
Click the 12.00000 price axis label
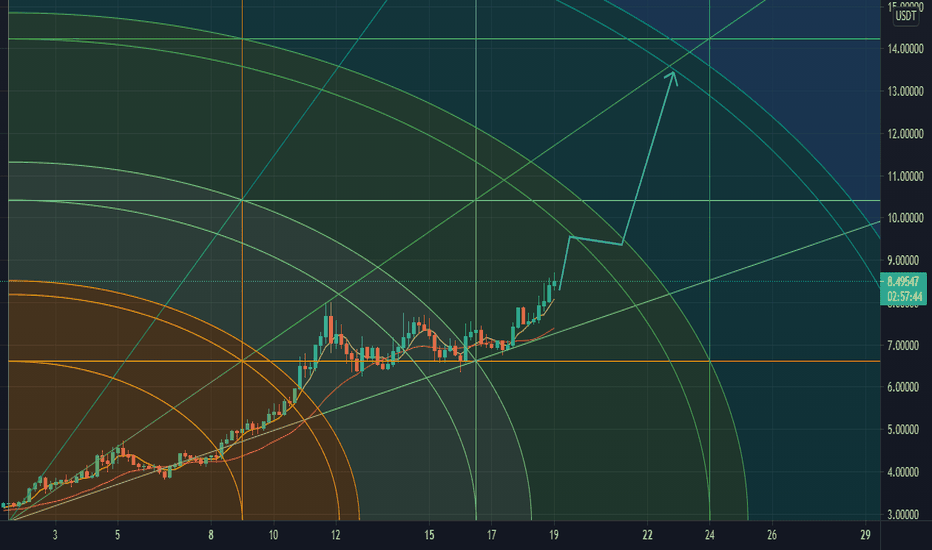(x=905, y=134)
